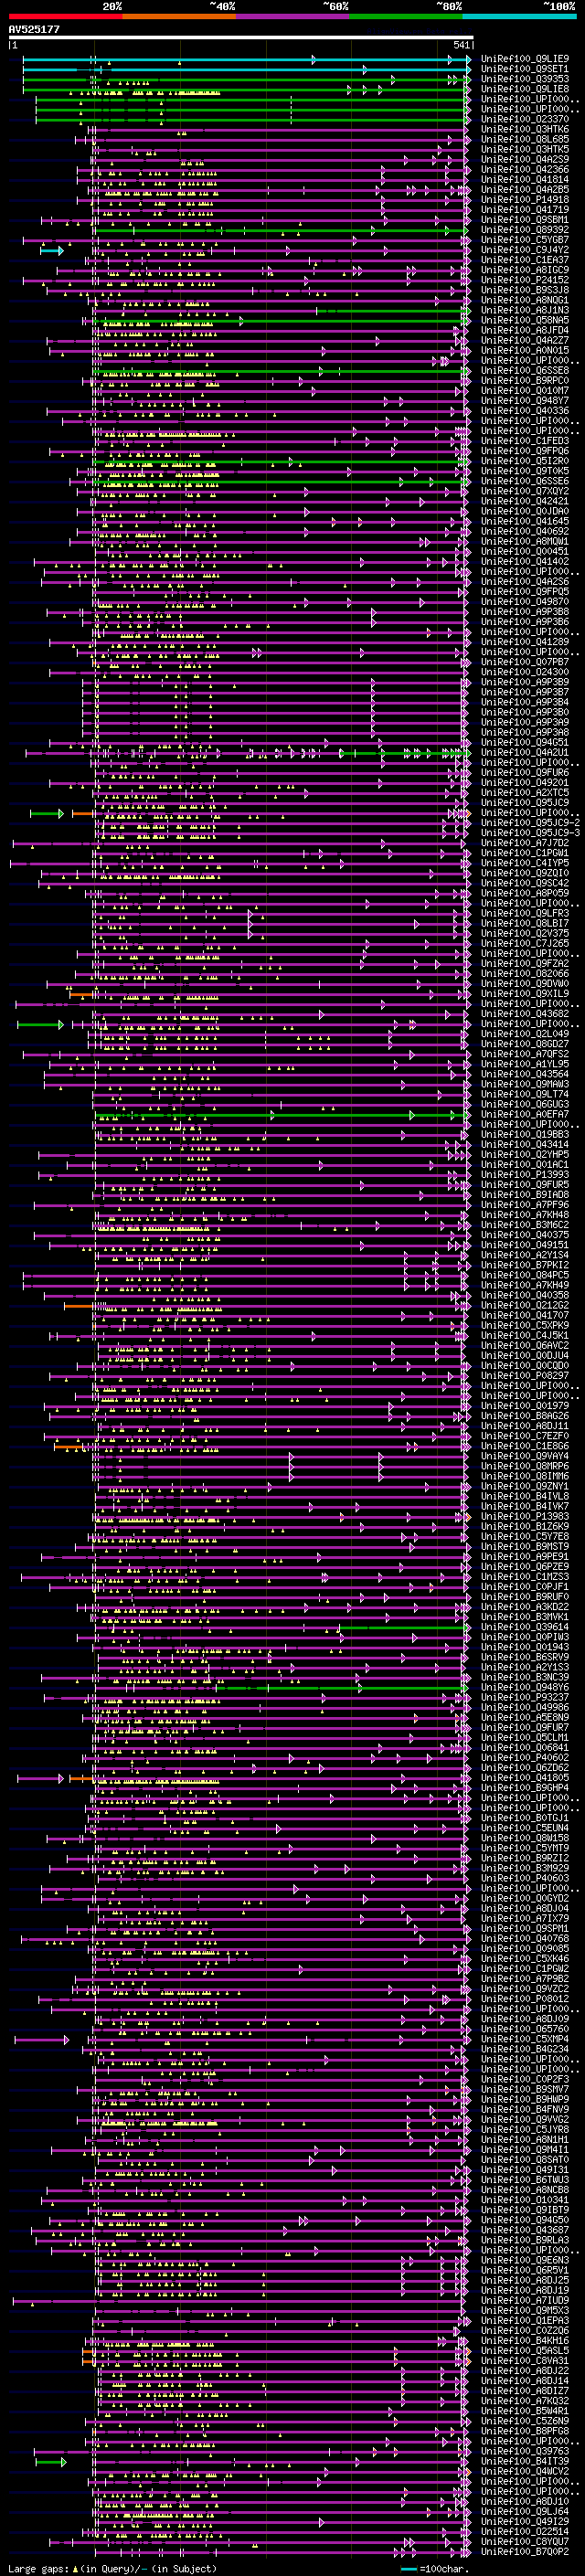Image resolution: width=585 pixels, height=2576 pixels.
Task: Select hit label UniRef100_Q3HTK5
Action: 525,149
